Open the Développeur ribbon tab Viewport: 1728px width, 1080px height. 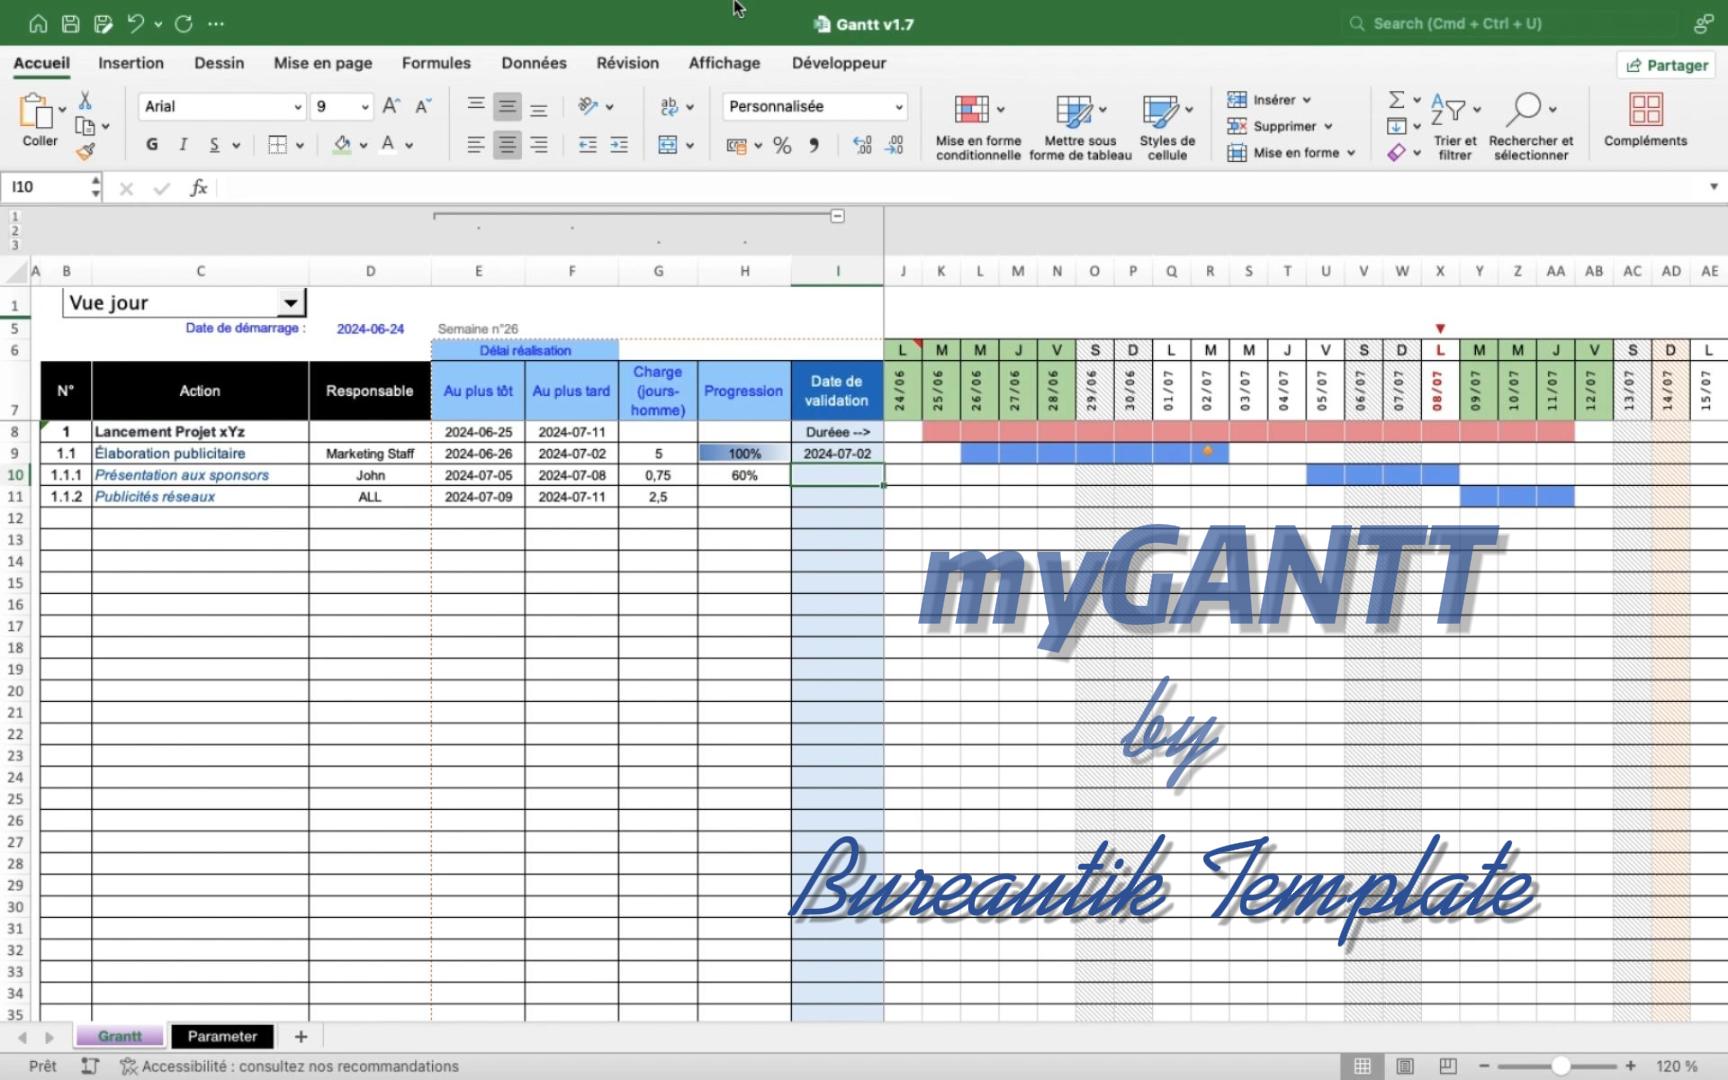838,62
